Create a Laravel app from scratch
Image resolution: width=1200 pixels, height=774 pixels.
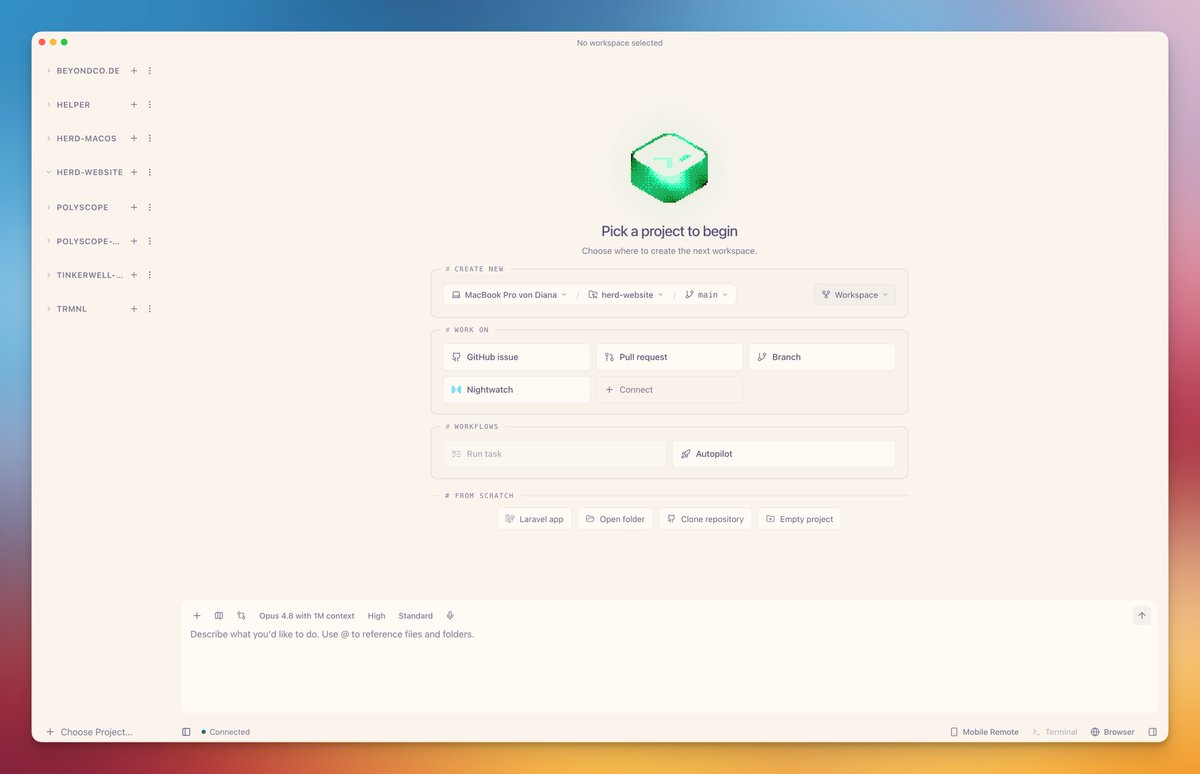coord(535,519)
